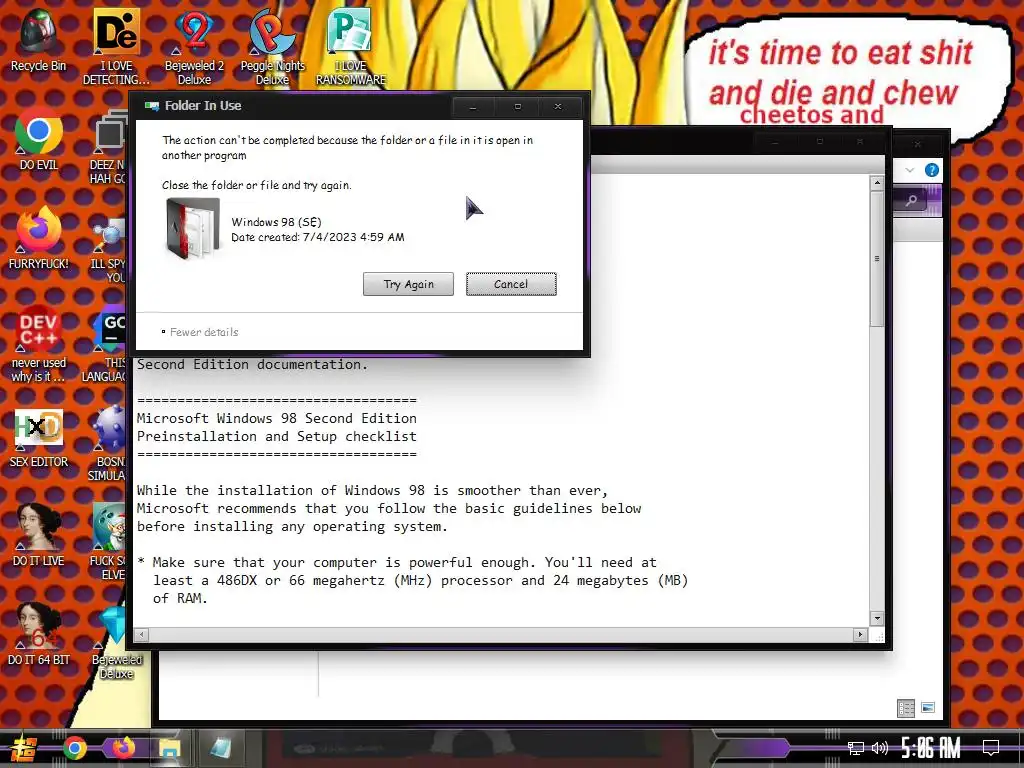Screen dimensions: 1024x768
Task: Open the BOSN SIMULA desktop shortcut
Action: (x=108, y=444)
